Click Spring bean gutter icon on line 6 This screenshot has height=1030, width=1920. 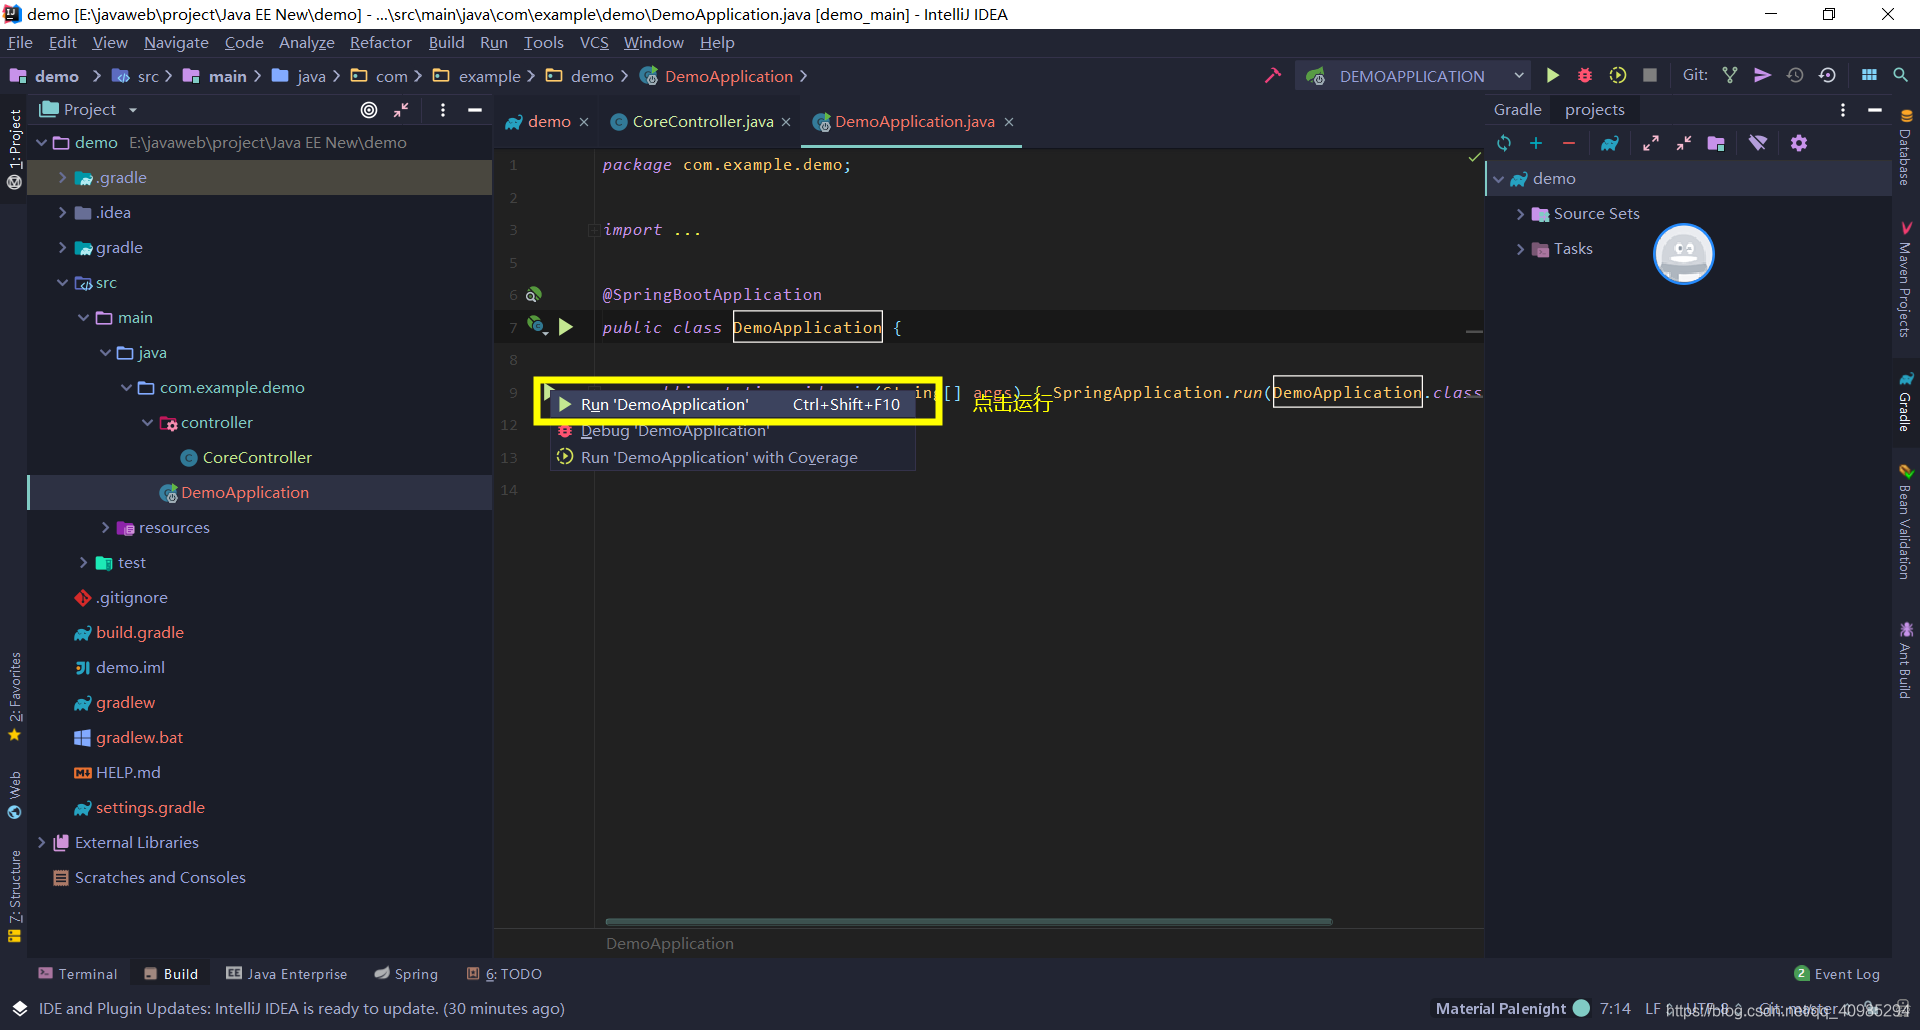click(534, 294)
